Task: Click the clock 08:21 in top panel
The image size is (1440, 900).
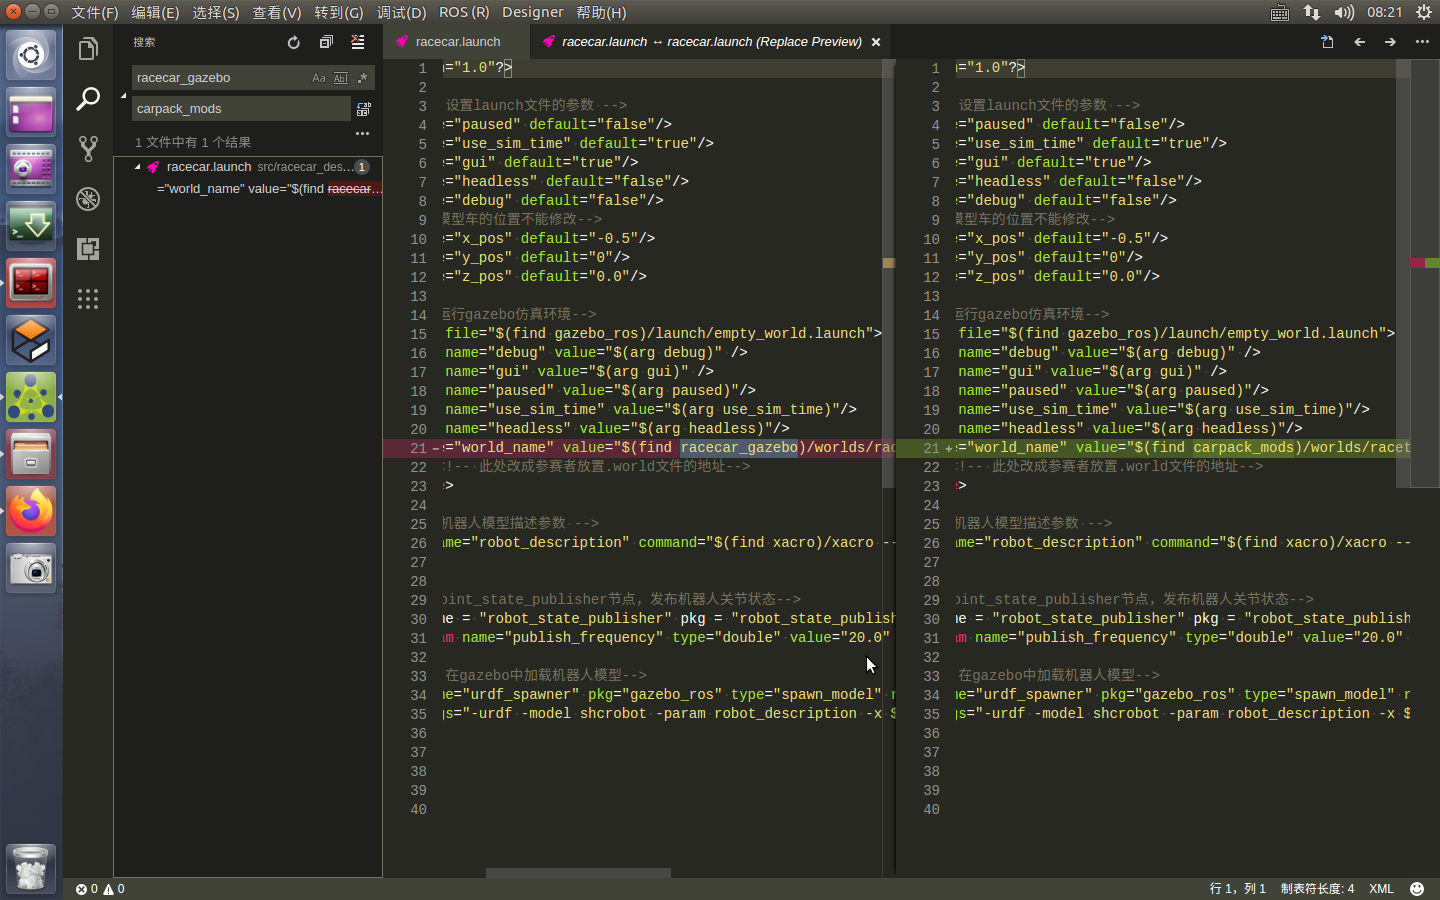Action: (x=1384, y=12)
